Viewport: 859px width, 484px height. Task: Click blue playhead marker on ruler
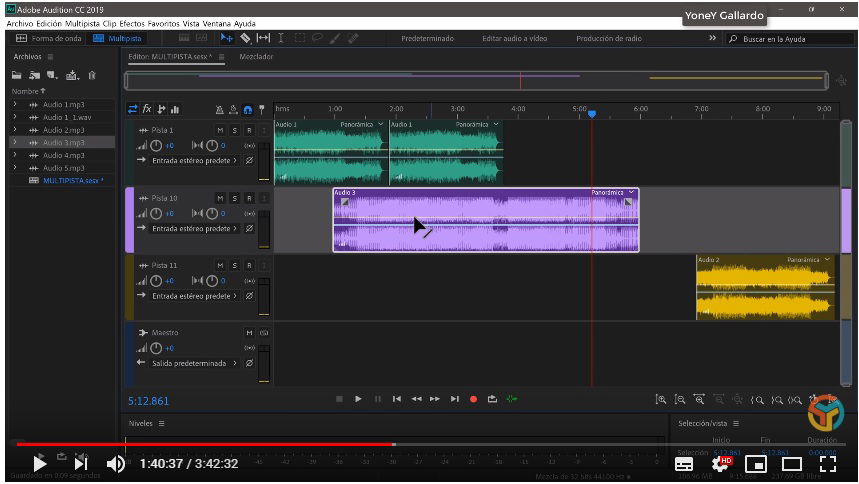tap(592, 114)
